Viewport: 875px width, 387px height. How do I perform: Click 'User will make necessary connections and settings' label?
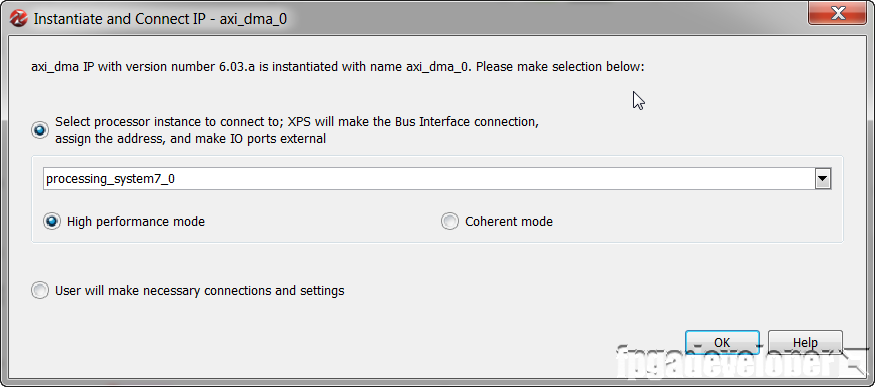[200, 291]
